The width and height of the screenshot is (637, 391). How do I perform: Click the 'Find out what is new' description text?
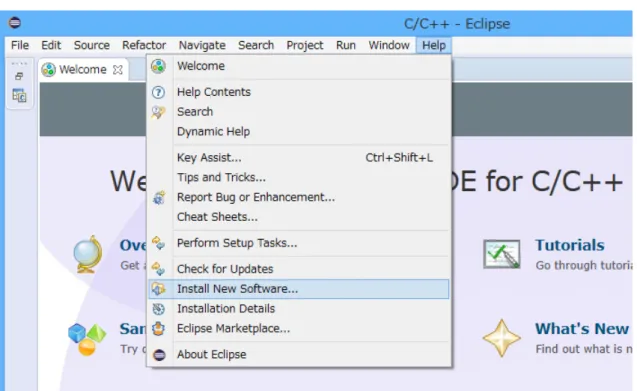pos(584,349)
